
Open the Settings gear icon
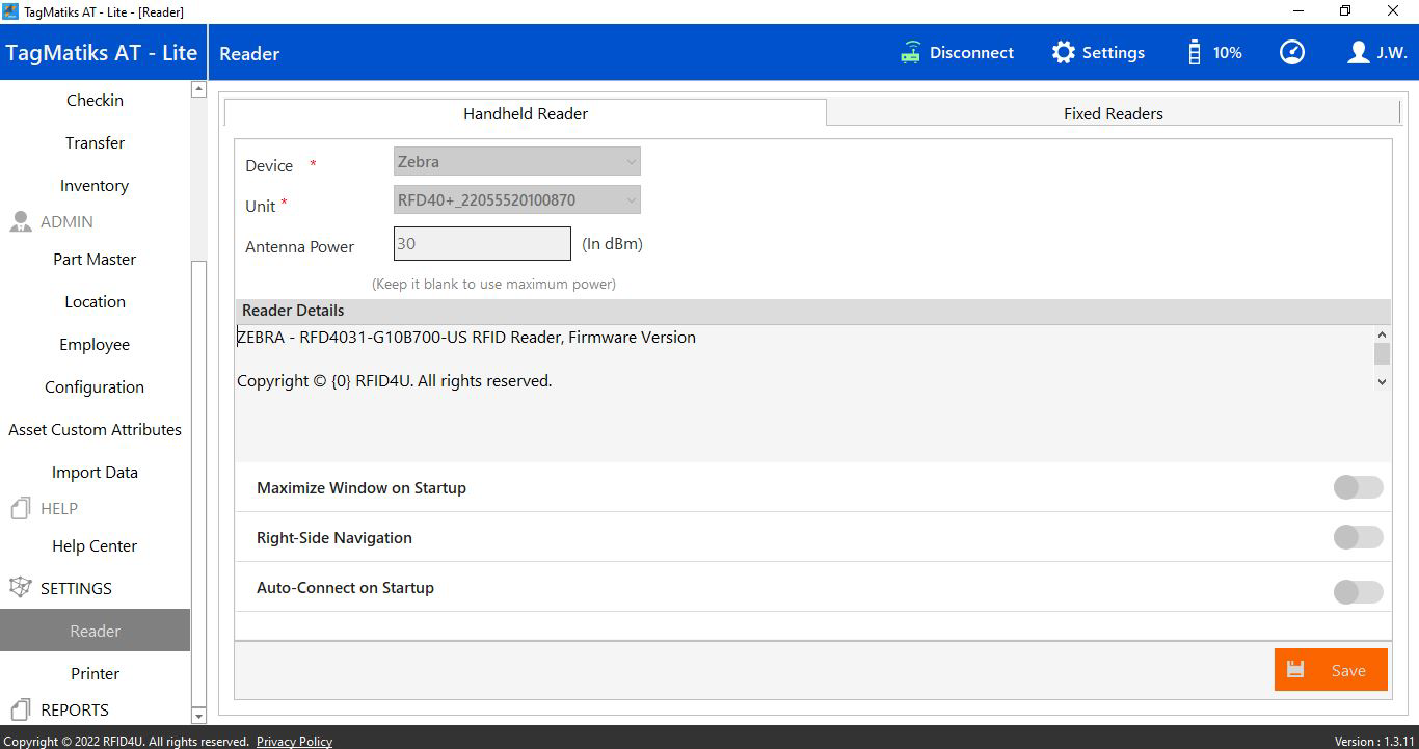1063,53
